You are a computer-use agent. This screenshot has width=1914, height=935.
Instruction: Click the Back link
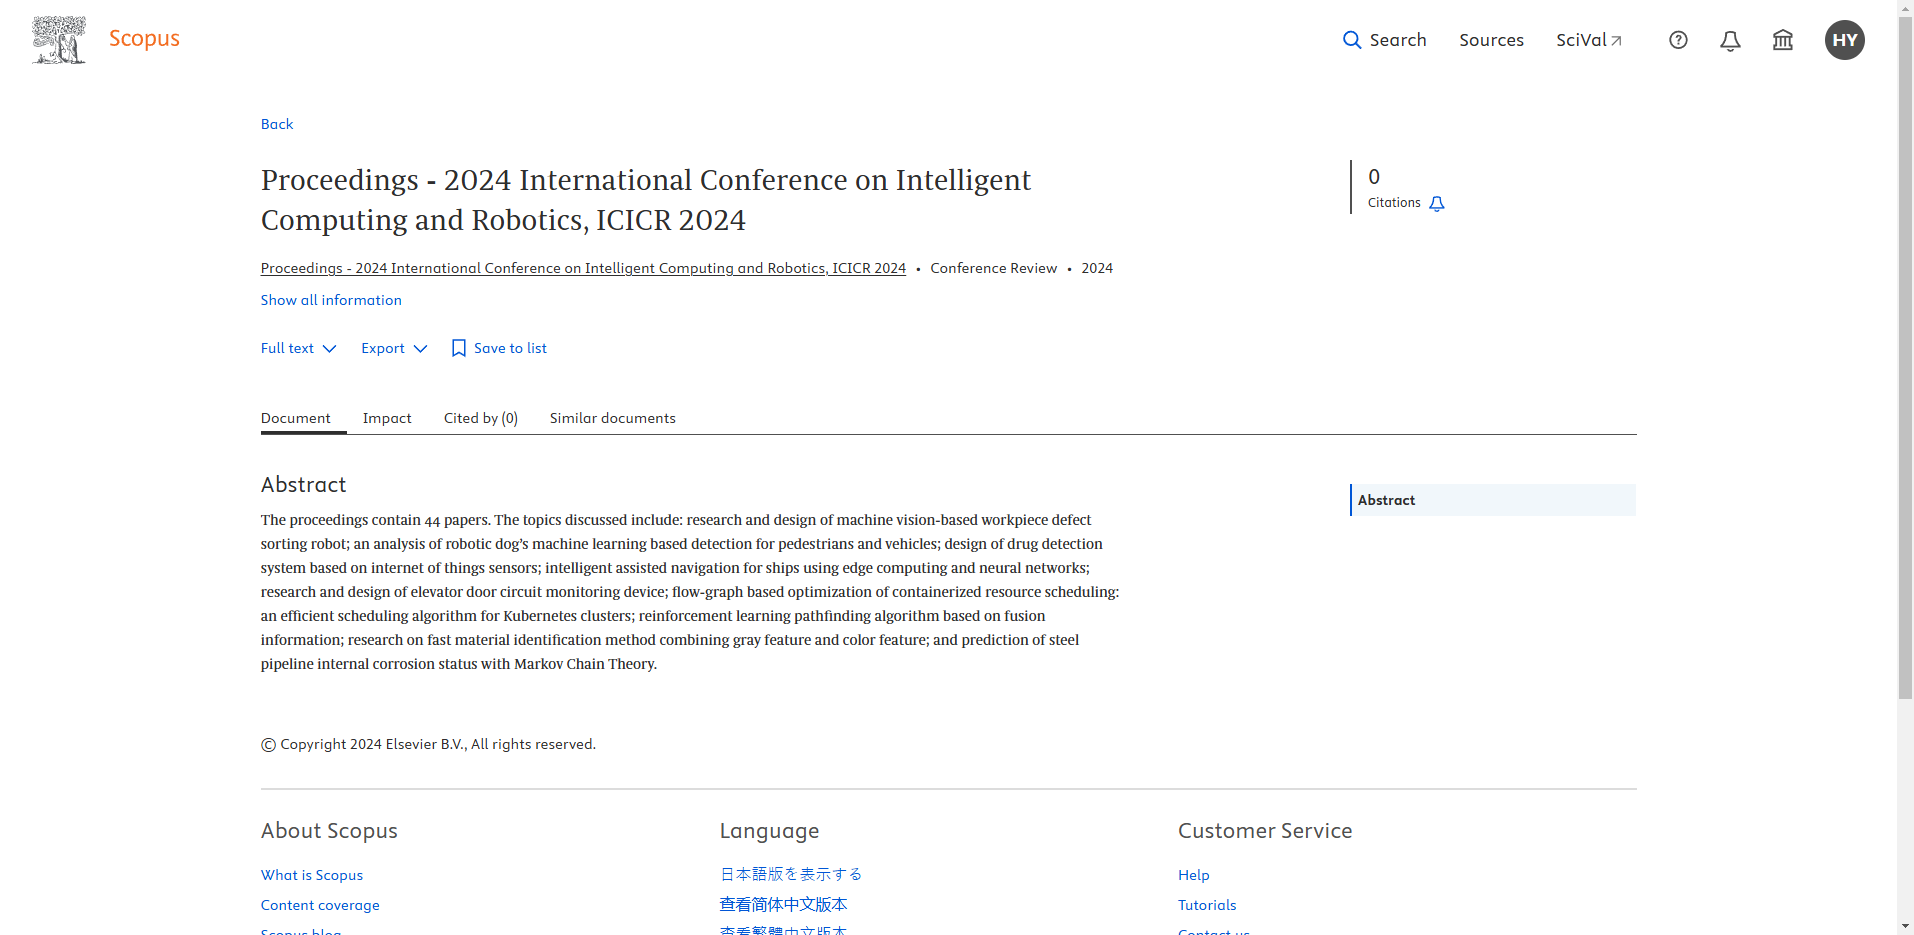click(x=277, y=124)
